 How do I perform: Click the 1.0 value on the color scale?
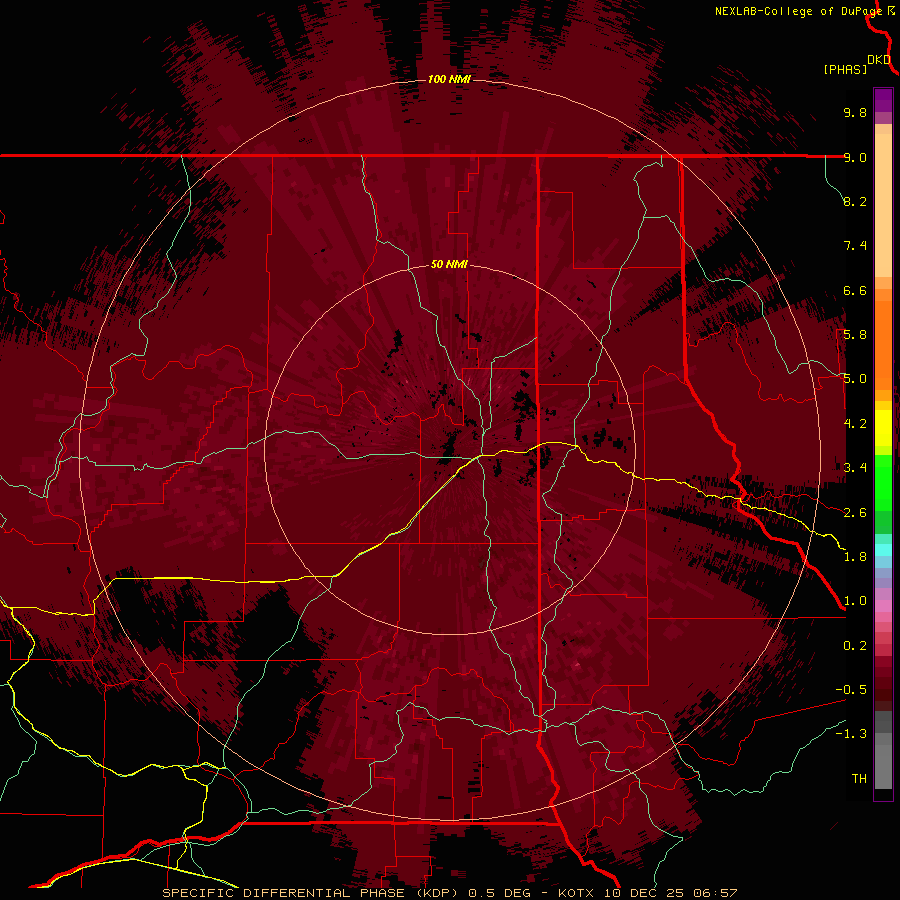[x=855, y=601]
